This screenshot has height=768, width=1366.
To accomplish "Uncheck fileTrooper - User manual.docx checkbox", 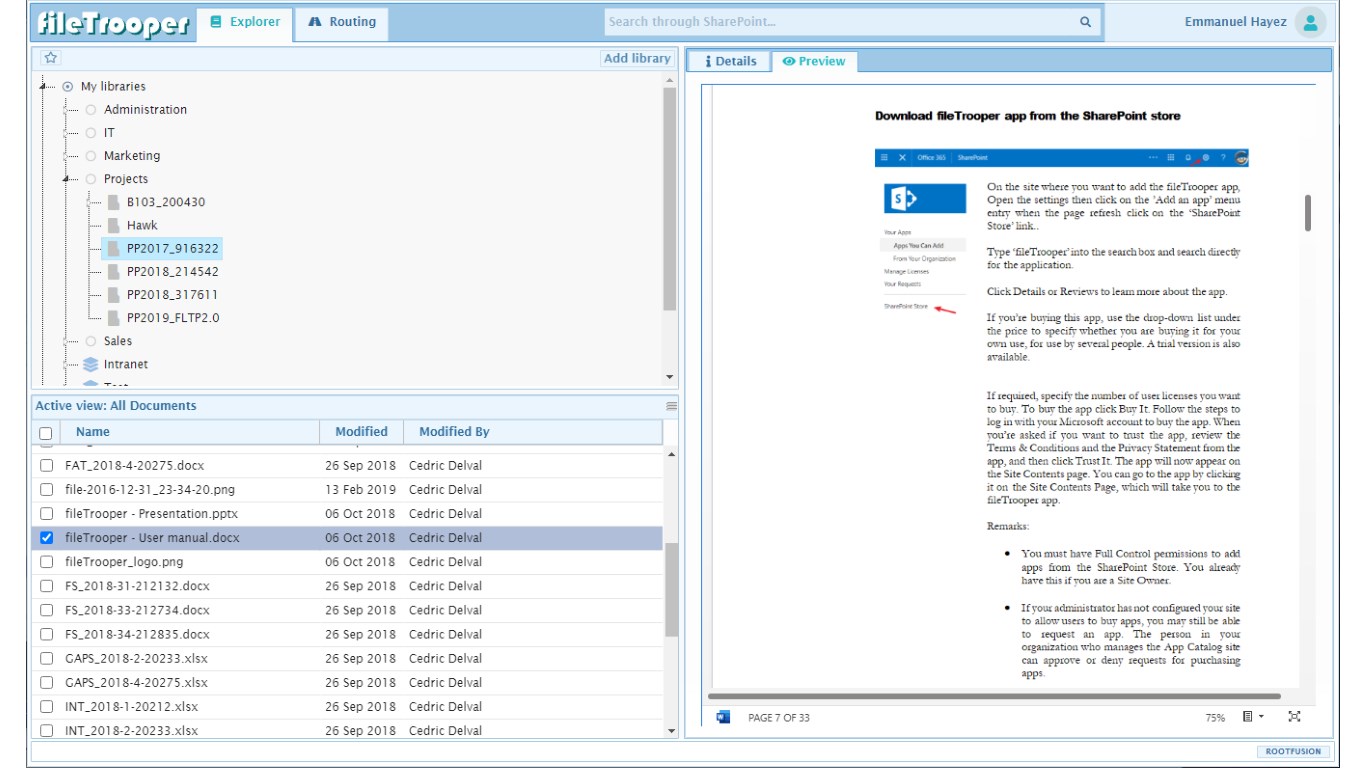I will coord(46,538).
